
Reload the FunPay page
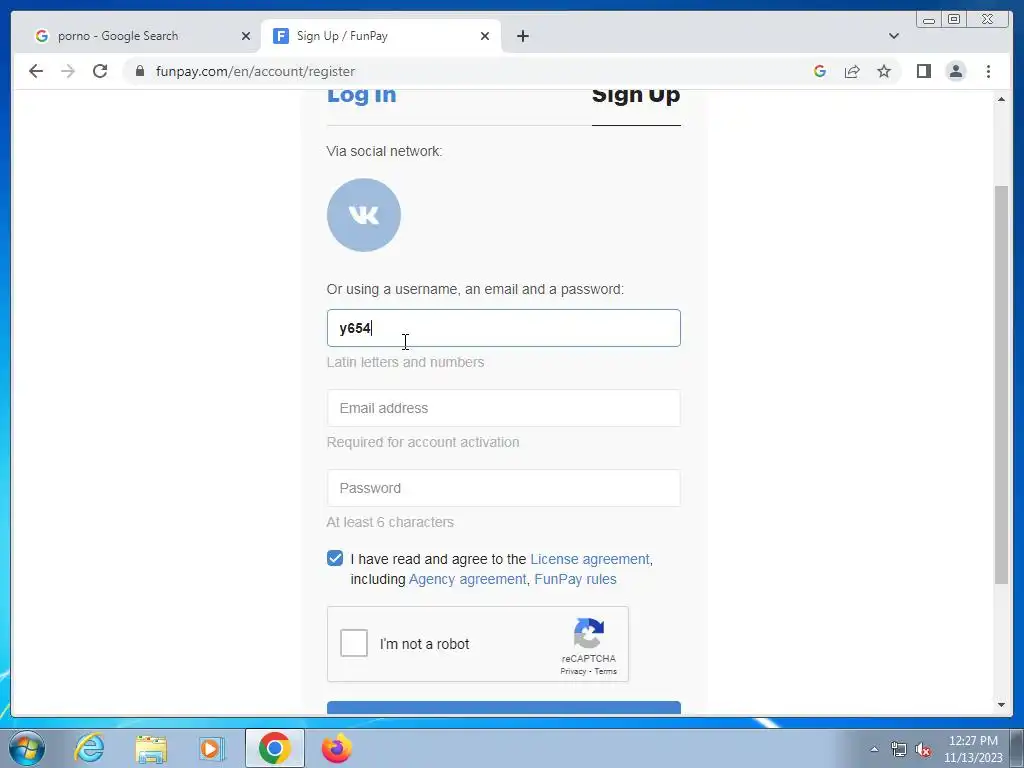100,71
